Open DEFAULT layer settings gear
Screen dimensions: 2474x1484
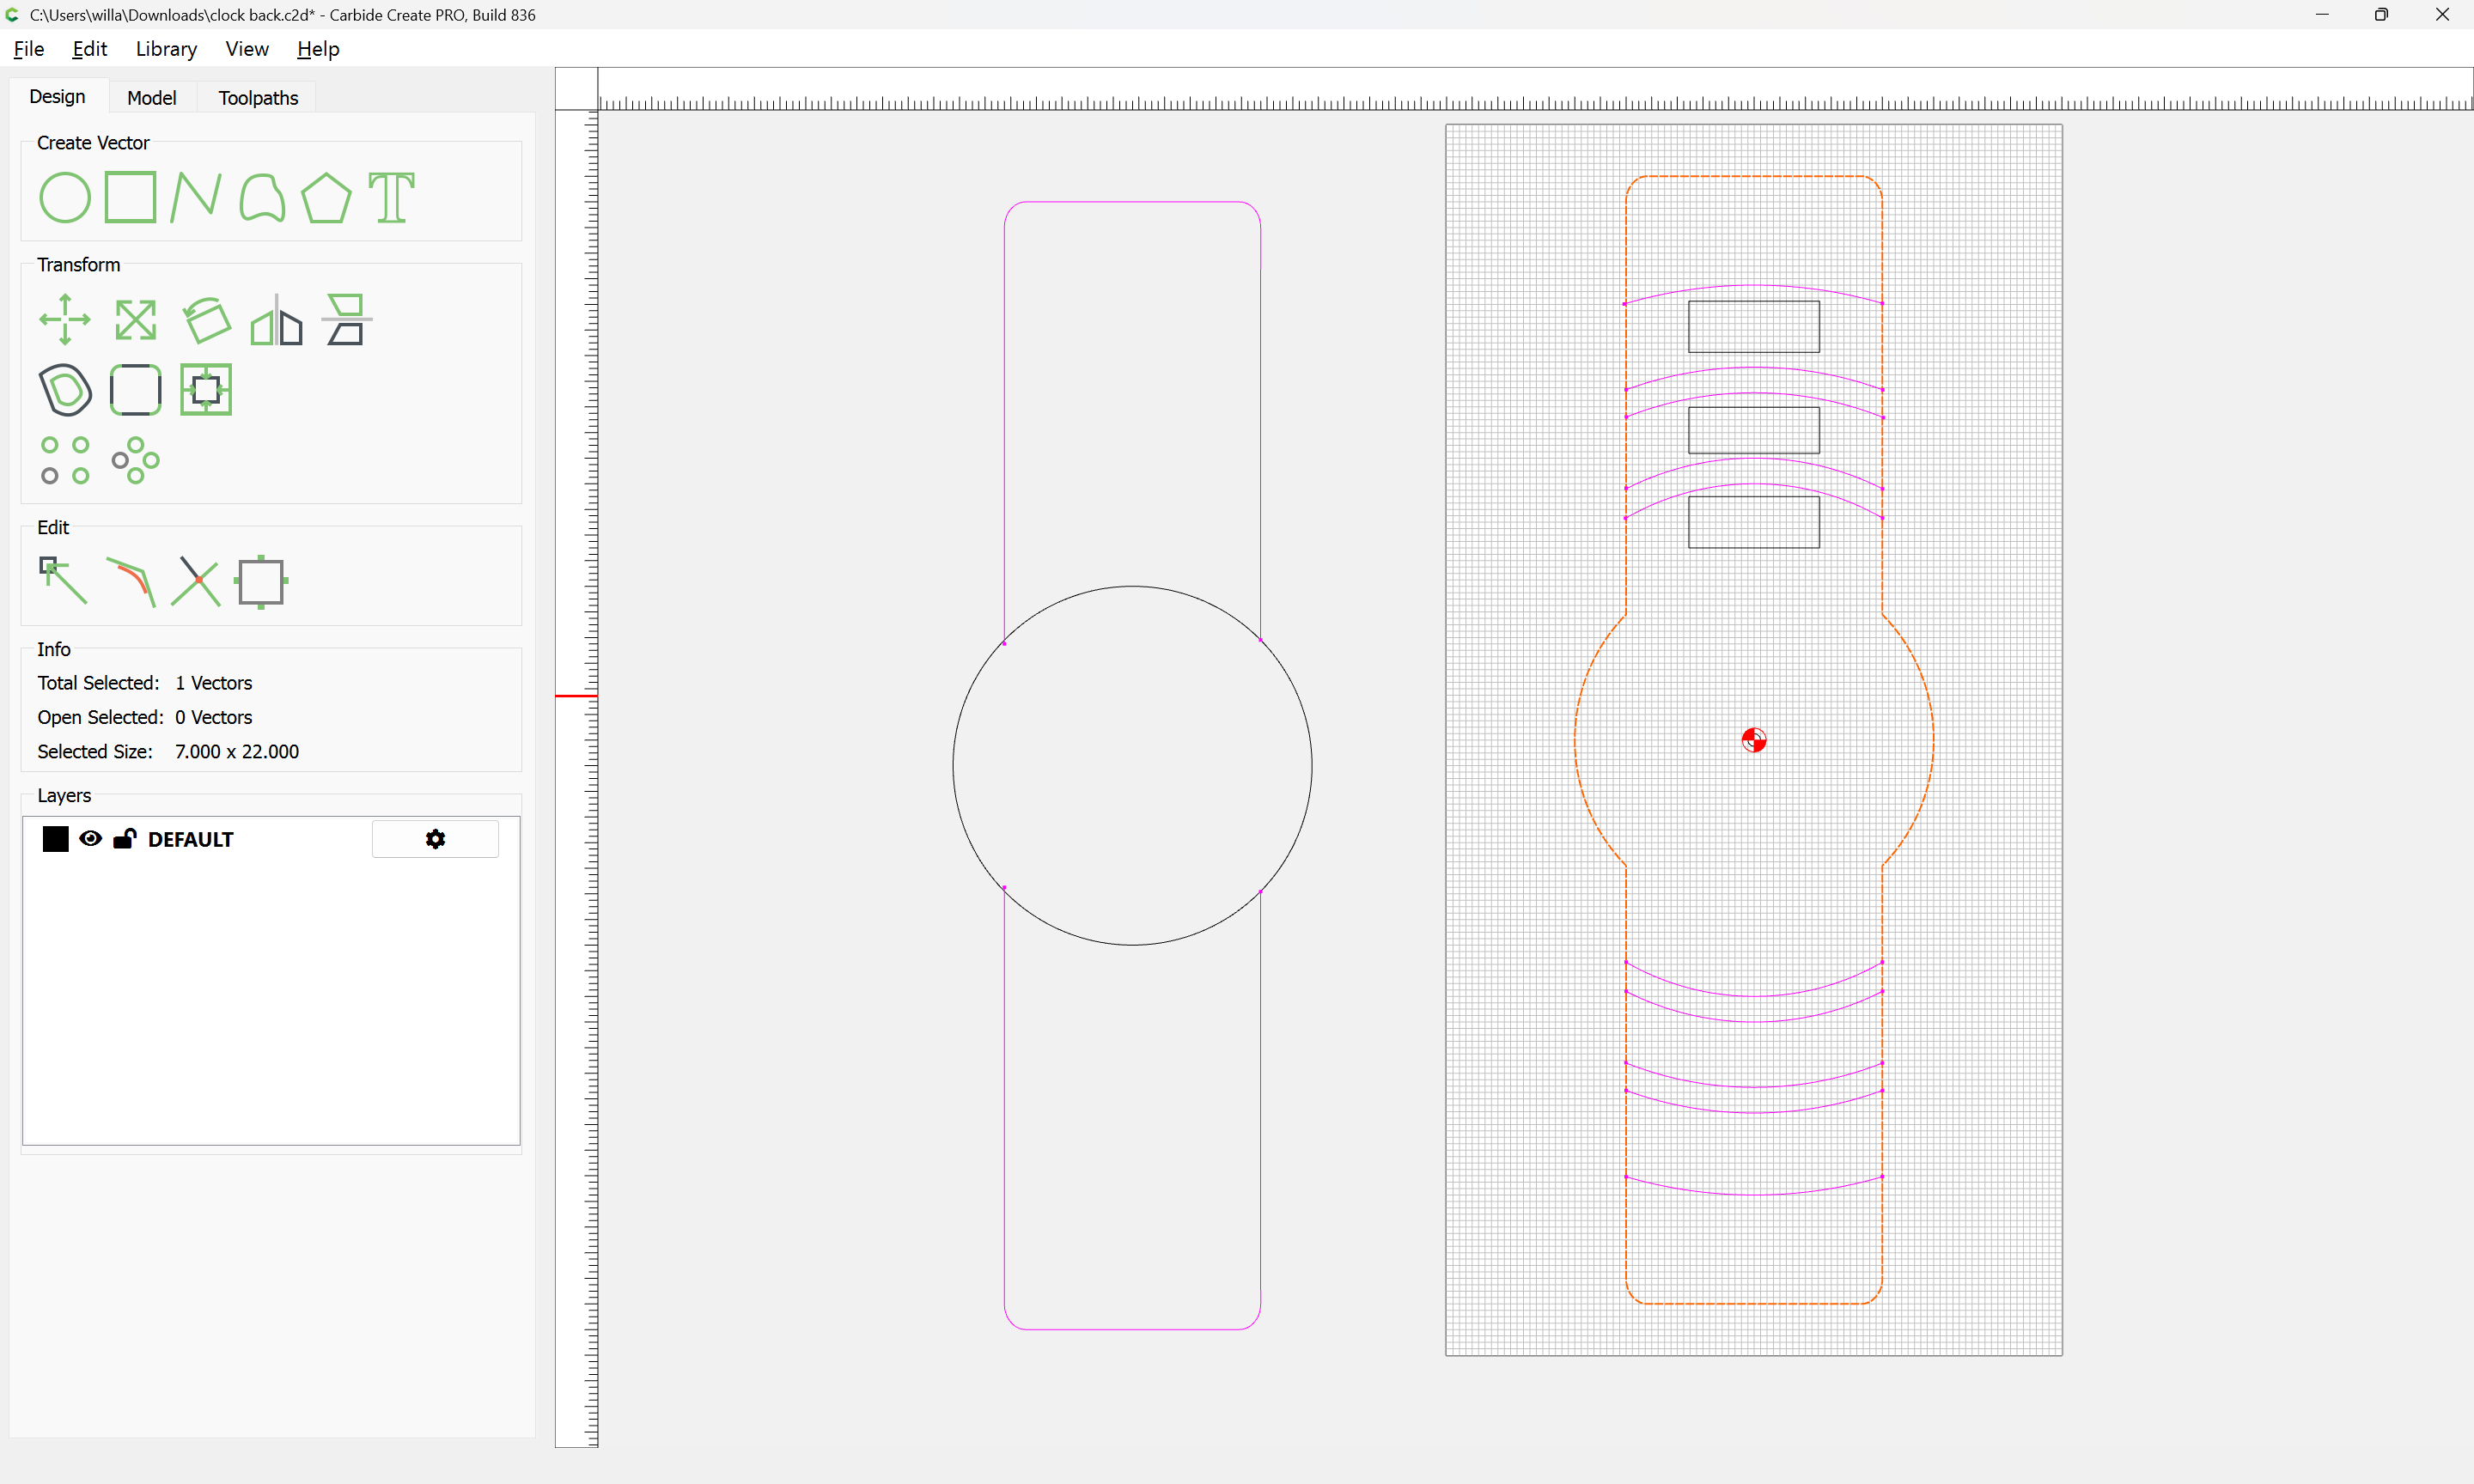[435, 839]
